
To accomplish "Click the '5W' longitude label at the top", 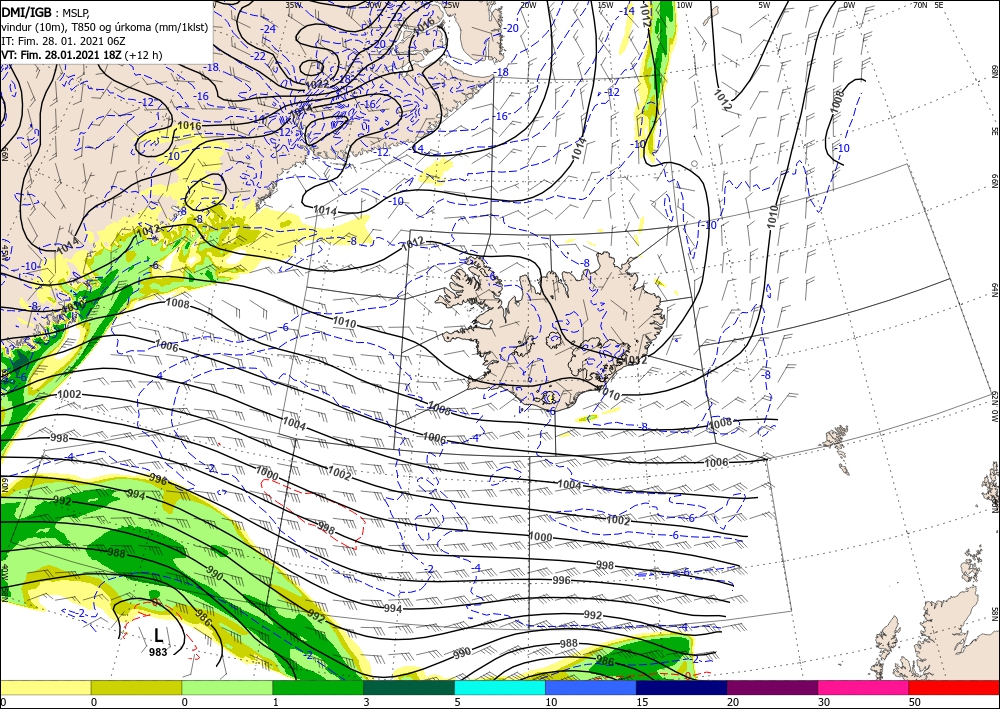I will 764,5.
